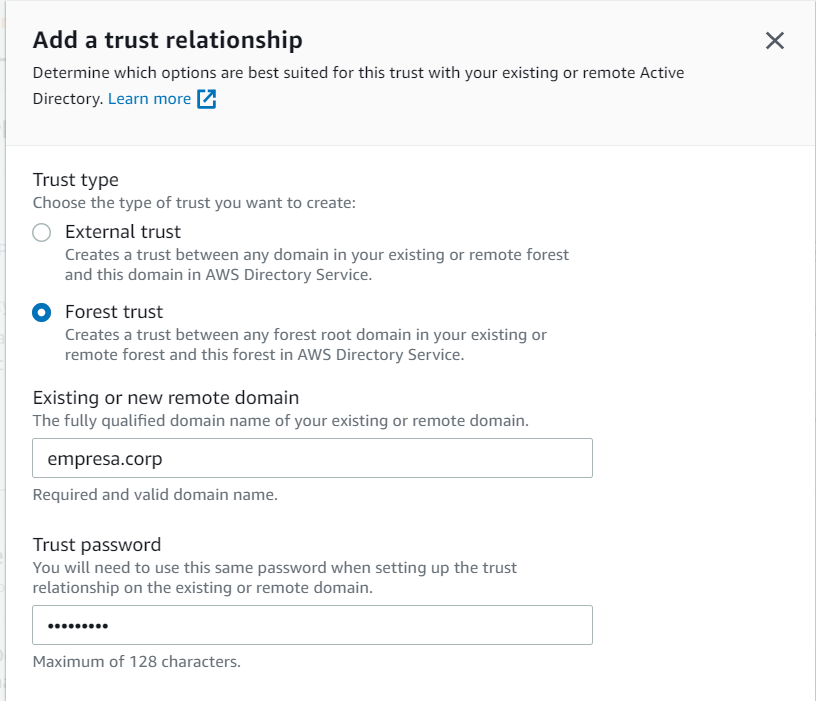Click the Add a trust relationship heading
Image resolution: width=816 pixels, height=701 pixels.
pos(168,41)
